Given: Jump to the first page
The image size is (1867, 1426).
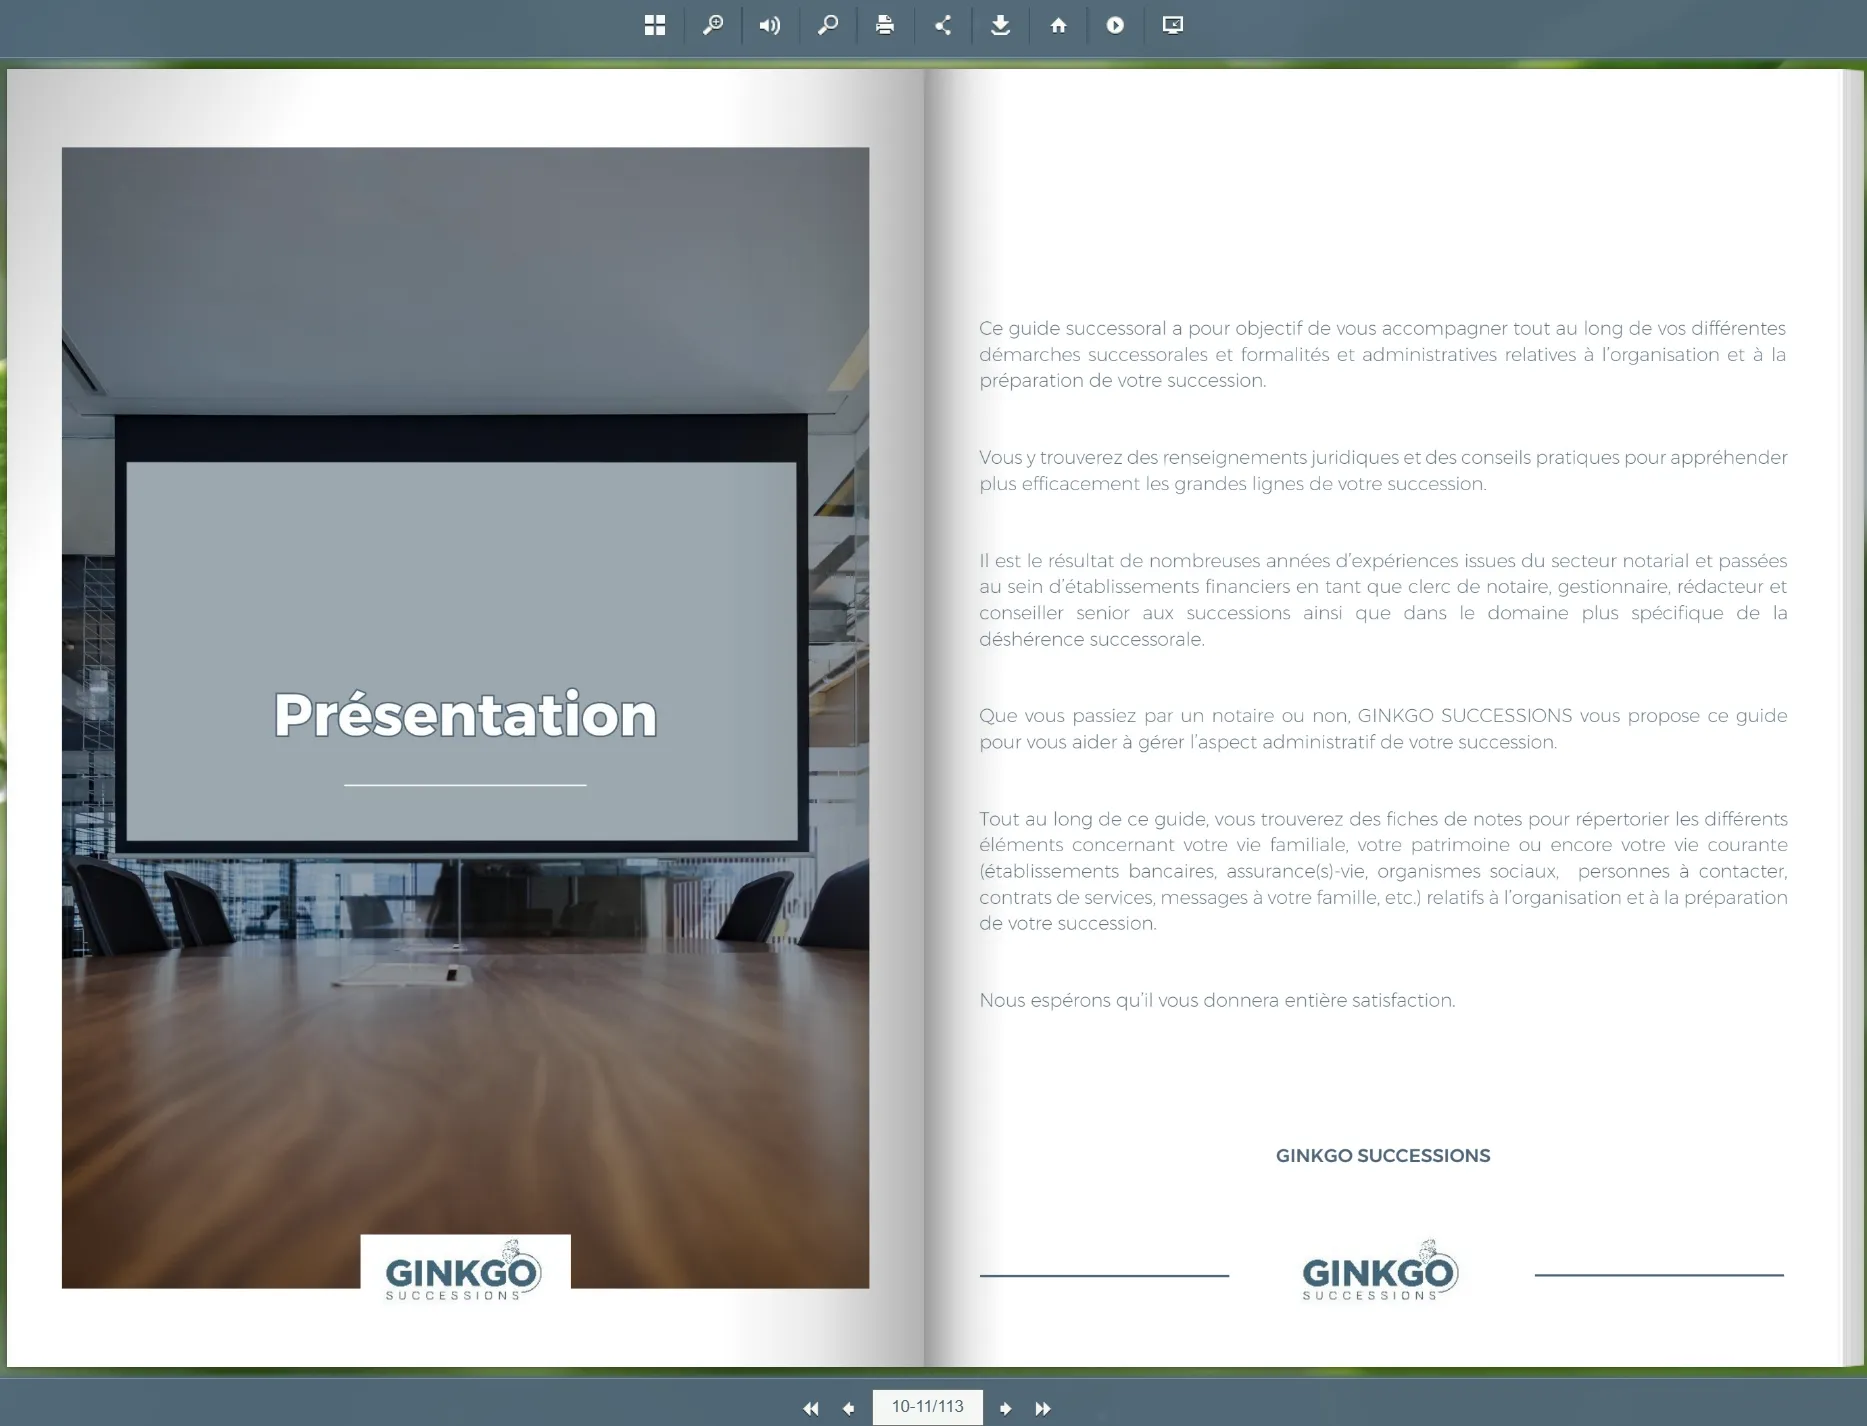Looking at the screenshot, I should [x=811, y=1408].
